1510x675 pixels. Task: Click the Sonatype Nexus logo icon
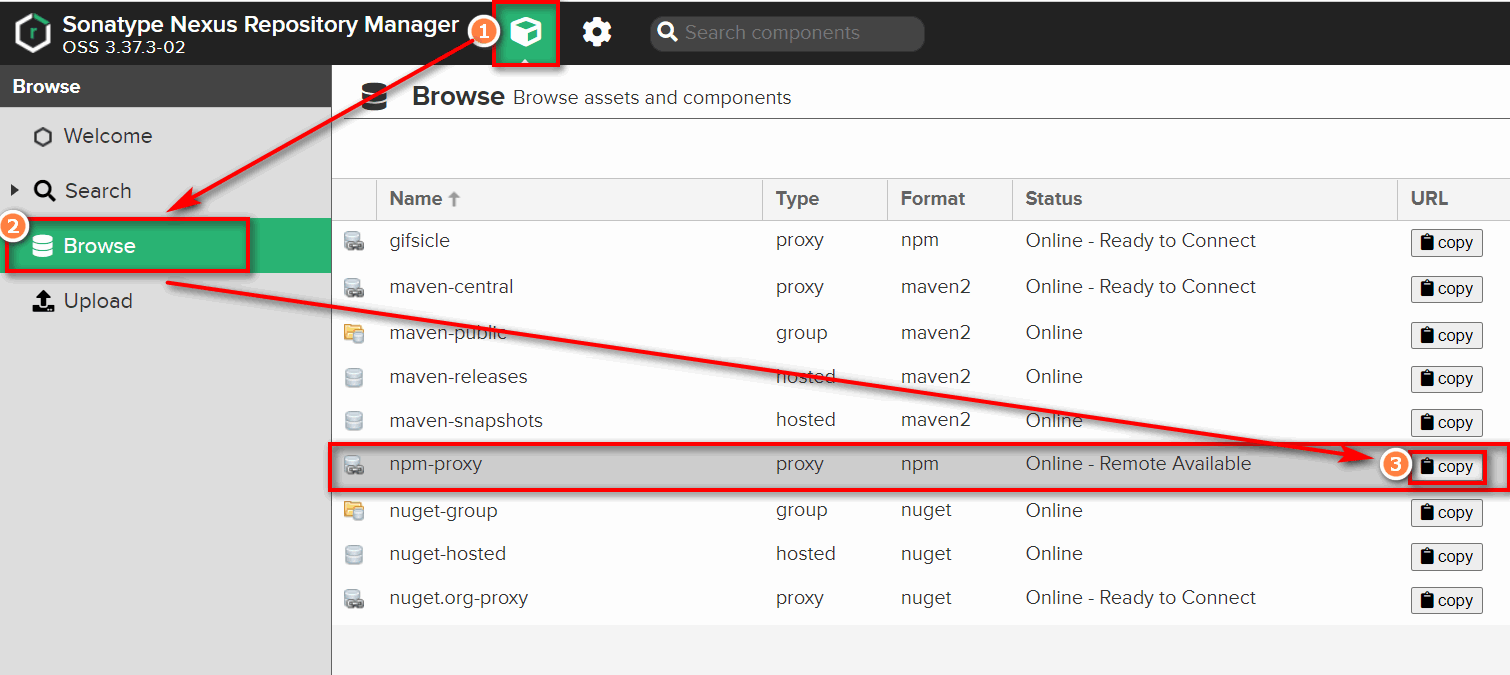pyautogui.click(x=33, y=33)
